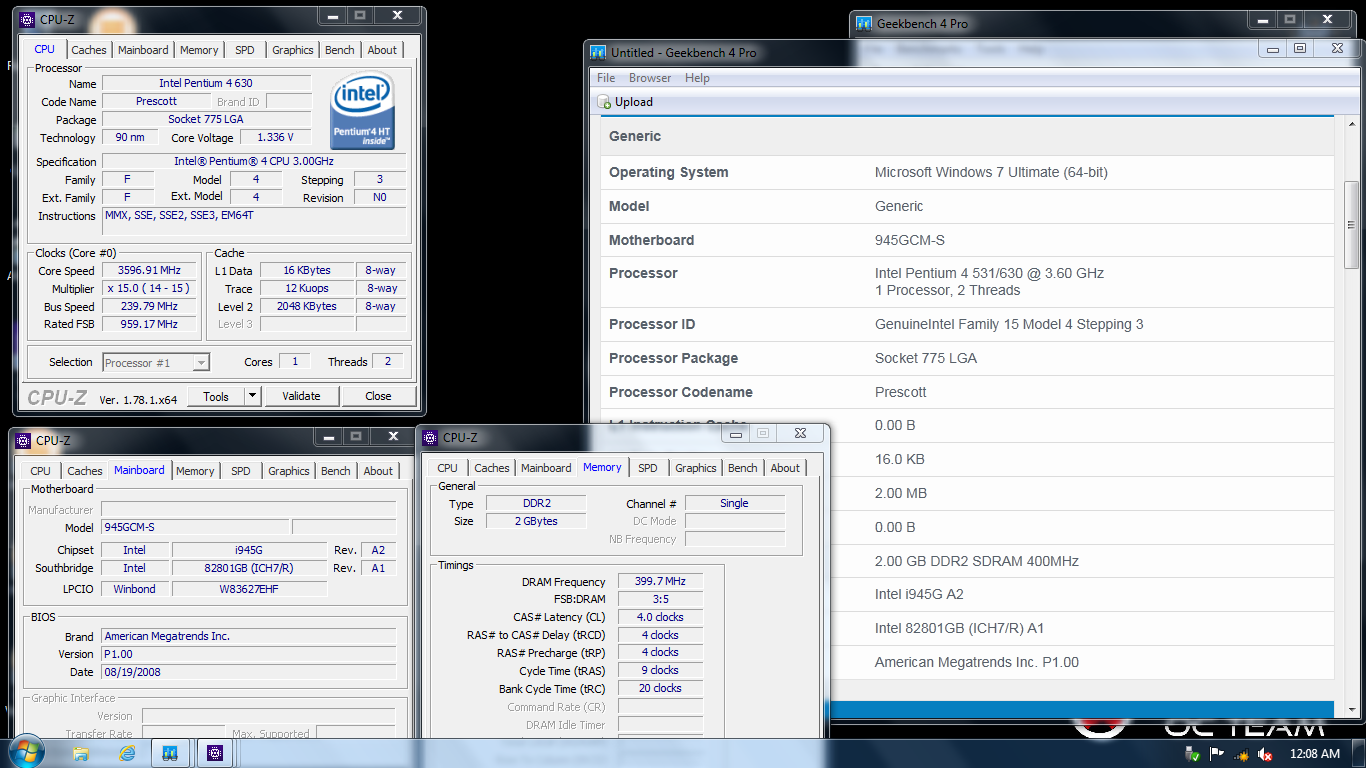Open the File menu in Geekbench
Screen dimensions: 1366x768
[x=606, y=78]
